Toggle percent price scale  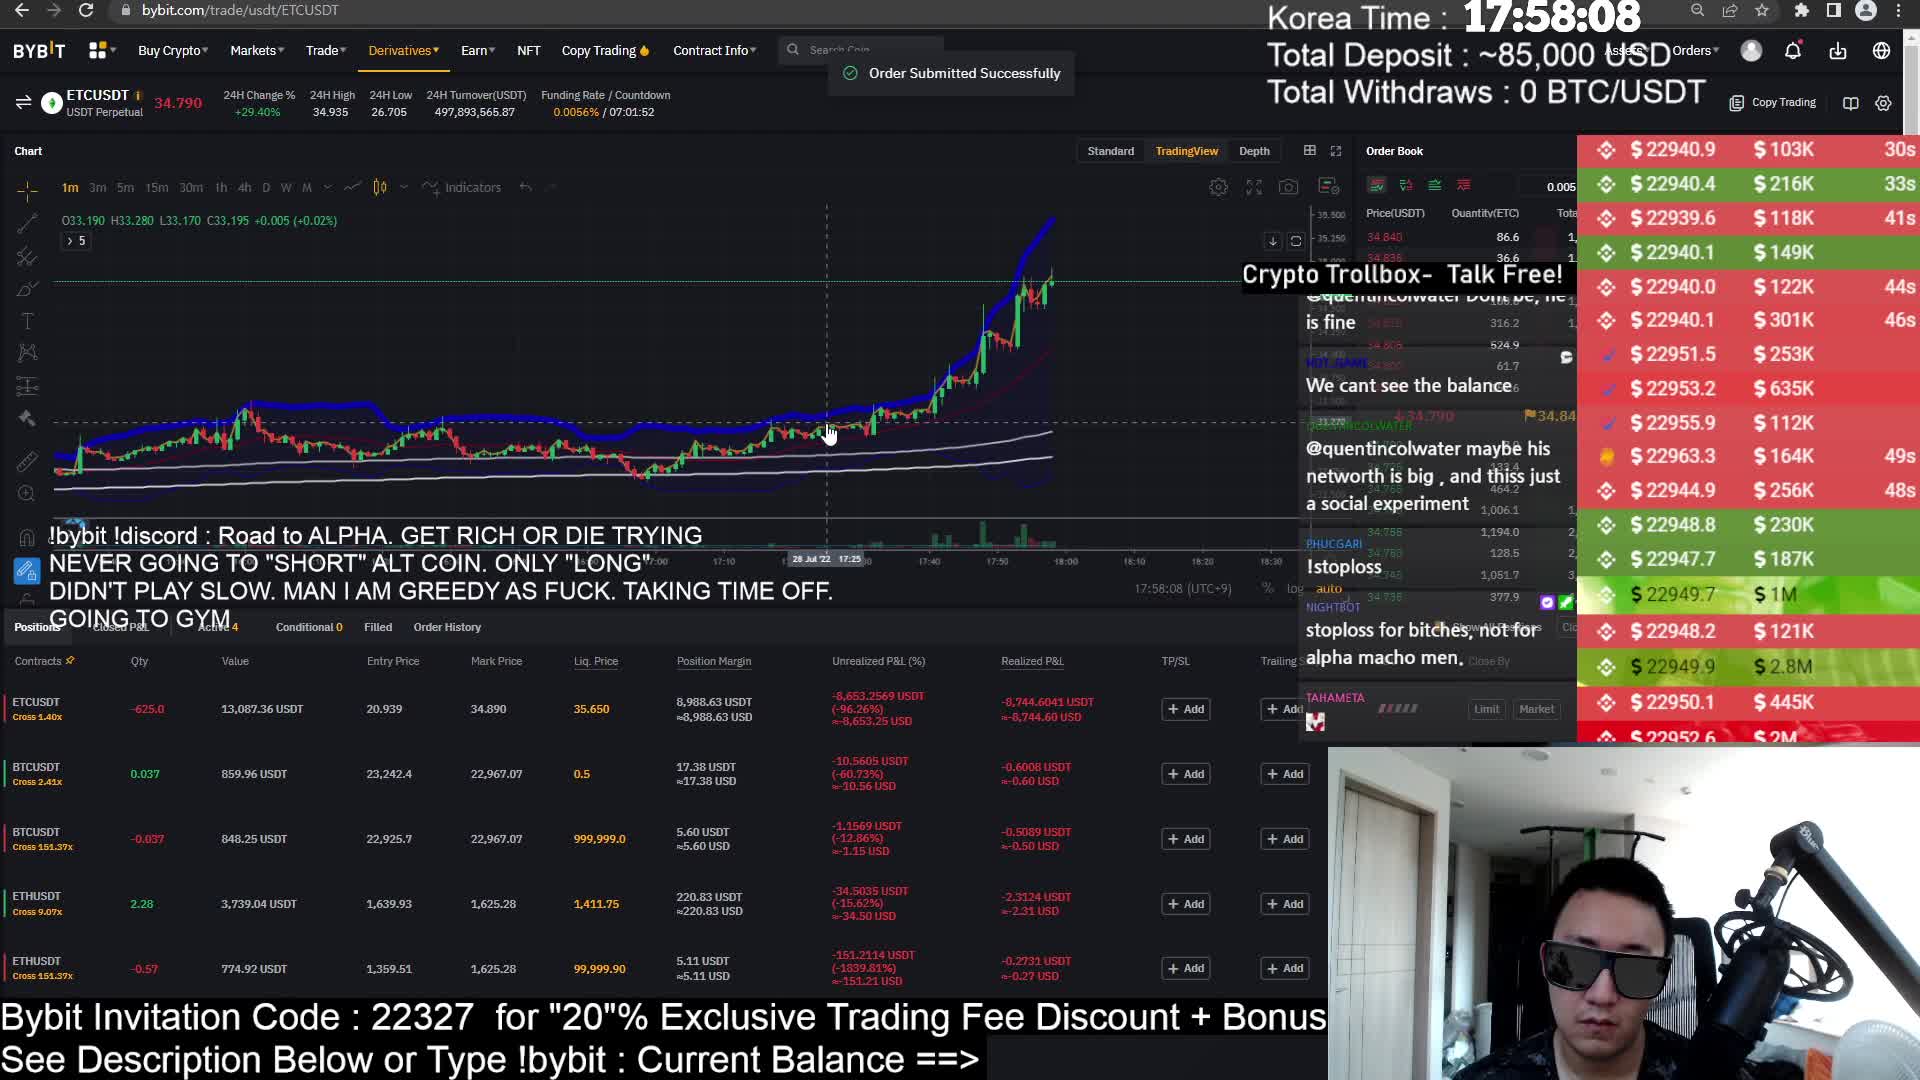coord(1268,588)
